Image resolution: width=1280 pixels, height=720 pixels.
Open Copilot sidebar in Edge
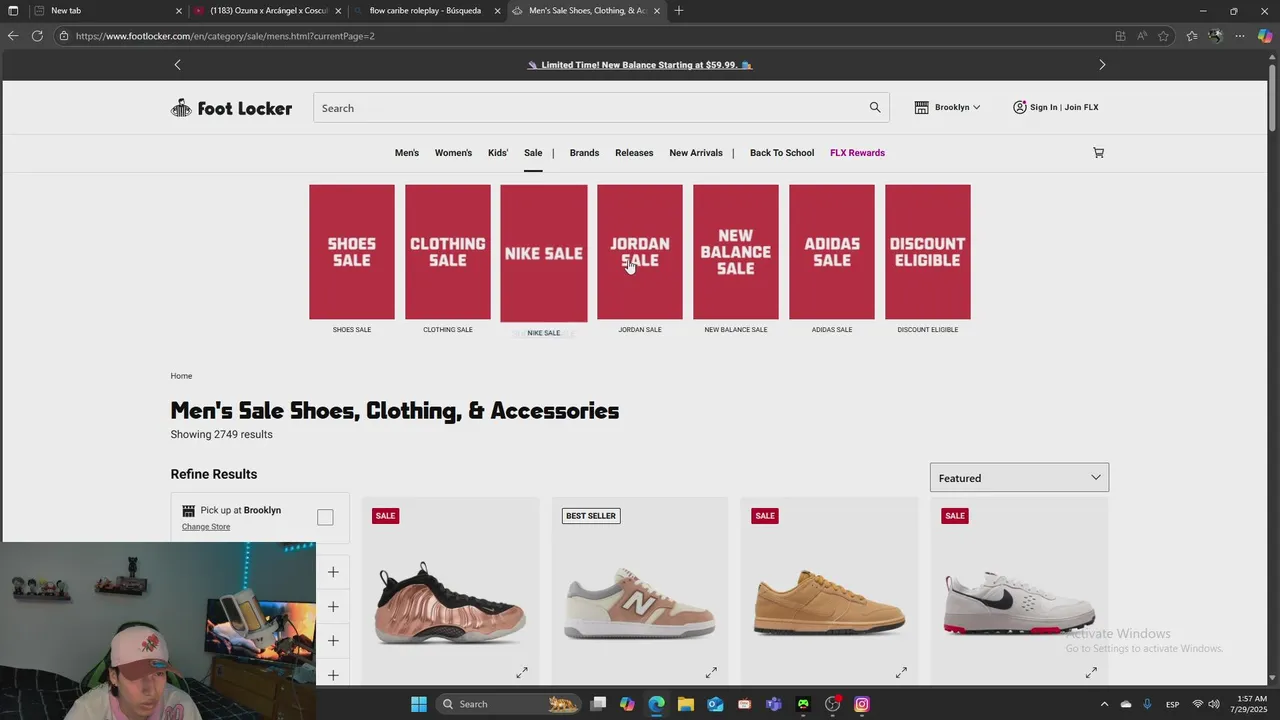coord(1265,36)
